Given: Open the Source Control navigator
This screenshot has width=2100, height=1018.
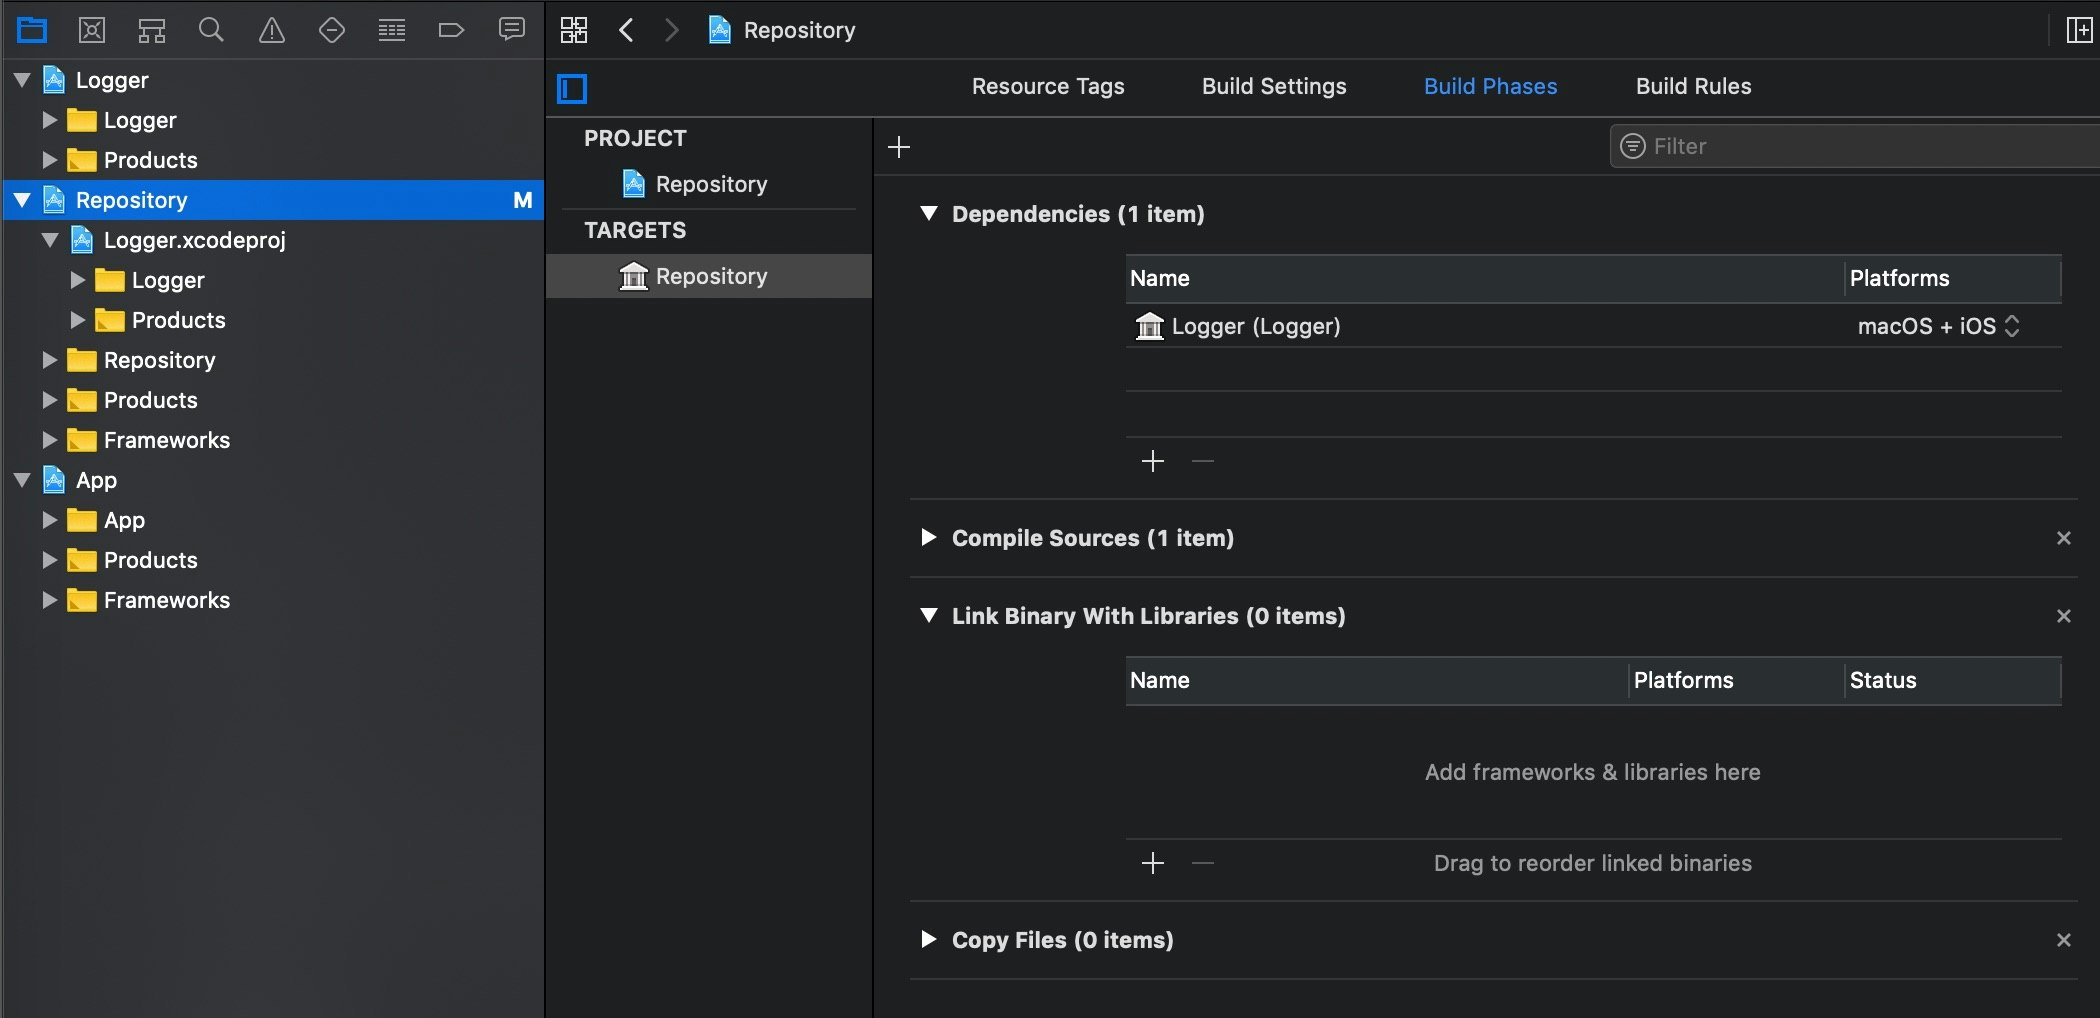Looking at the screenshot, I should click(92, 30).
